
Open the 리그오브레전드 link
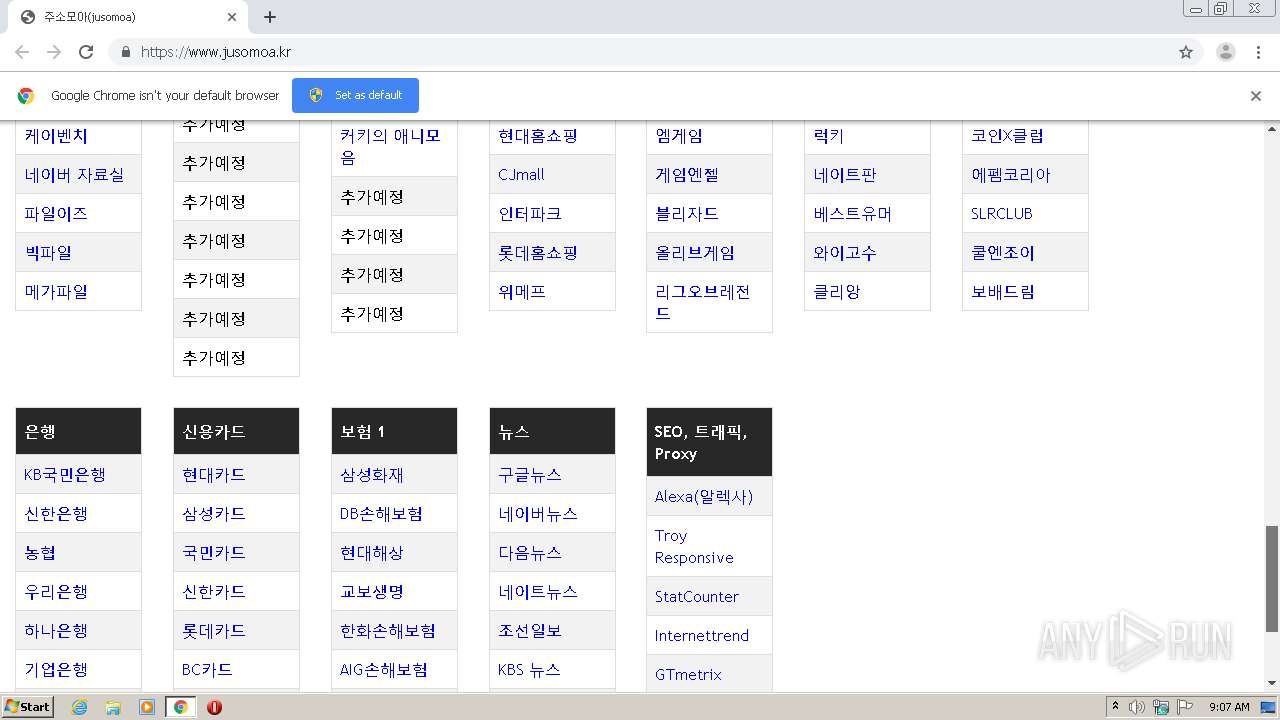(x=703, y=302)
